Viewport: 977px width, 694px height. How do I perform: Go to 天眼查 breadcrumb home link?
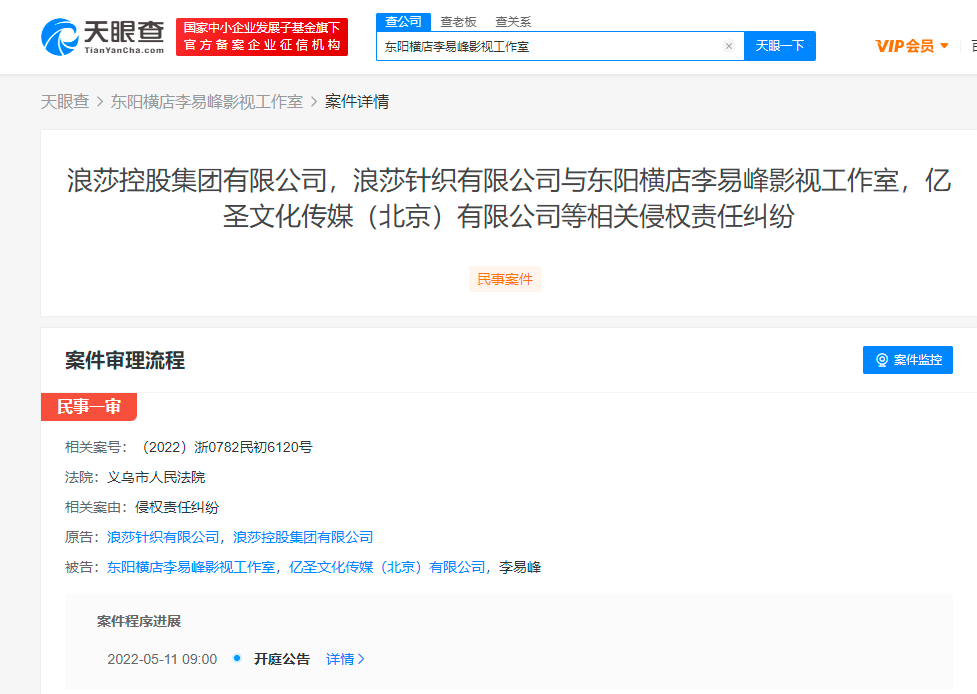(64, 102)
